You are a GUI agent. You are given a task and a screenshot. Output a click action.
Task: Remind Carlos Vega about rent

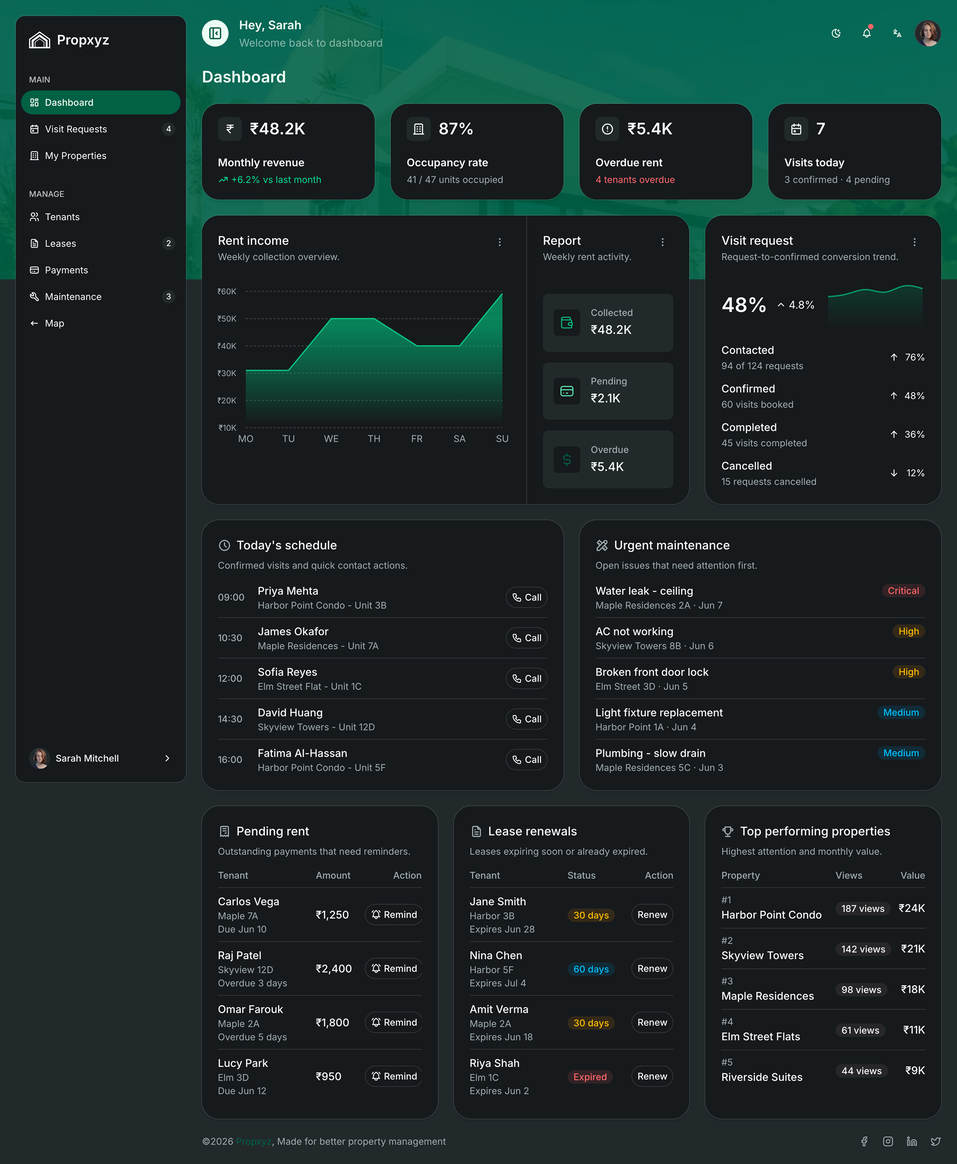point(393,915)
